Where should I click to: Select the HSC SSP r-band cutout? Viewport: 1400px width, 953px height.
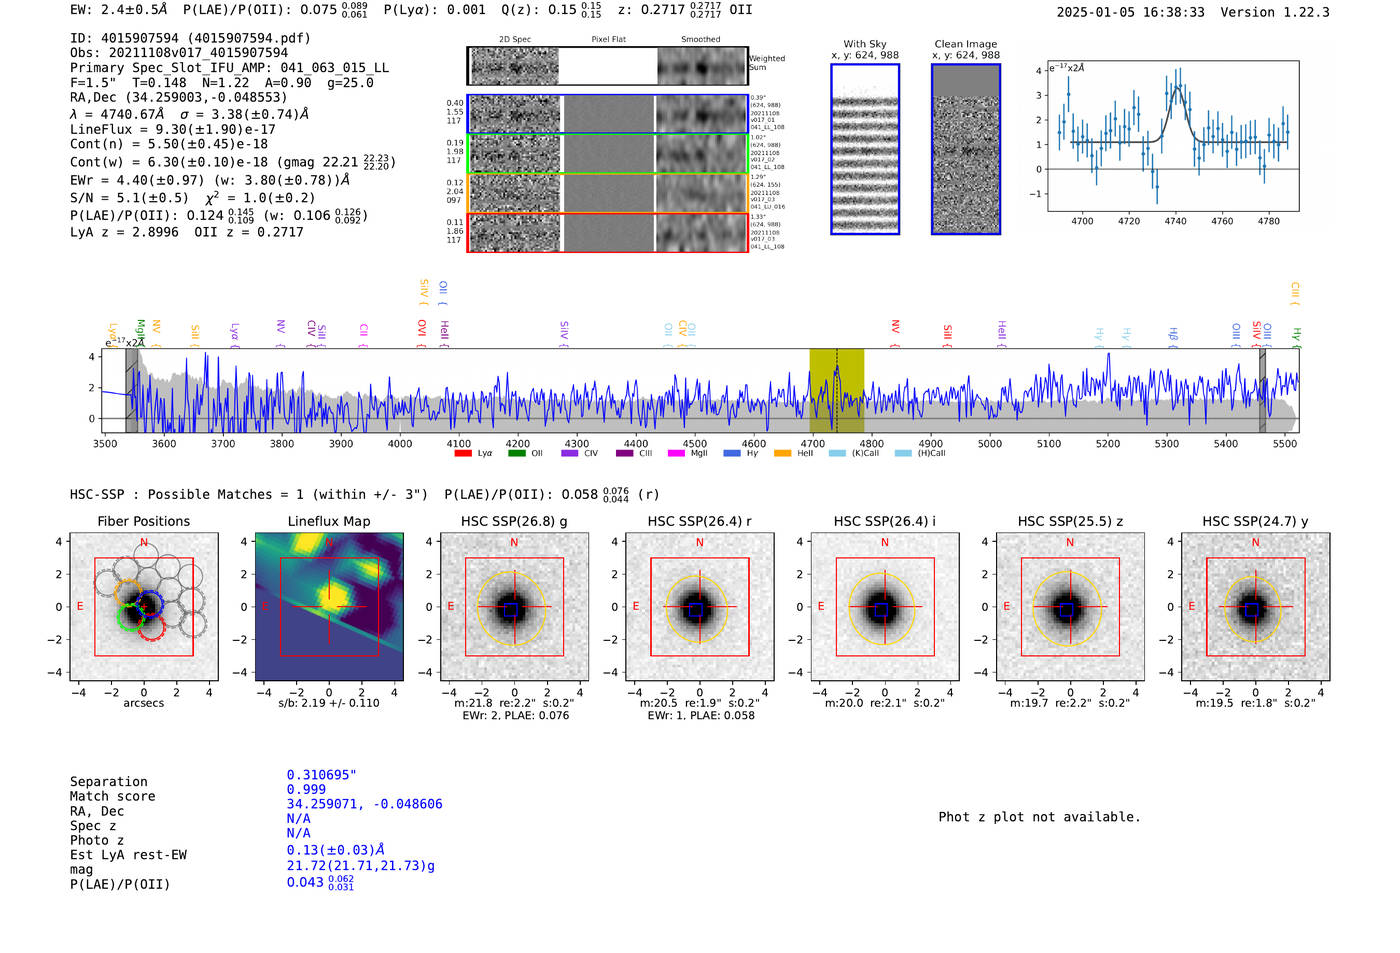[x=699, y=607]
